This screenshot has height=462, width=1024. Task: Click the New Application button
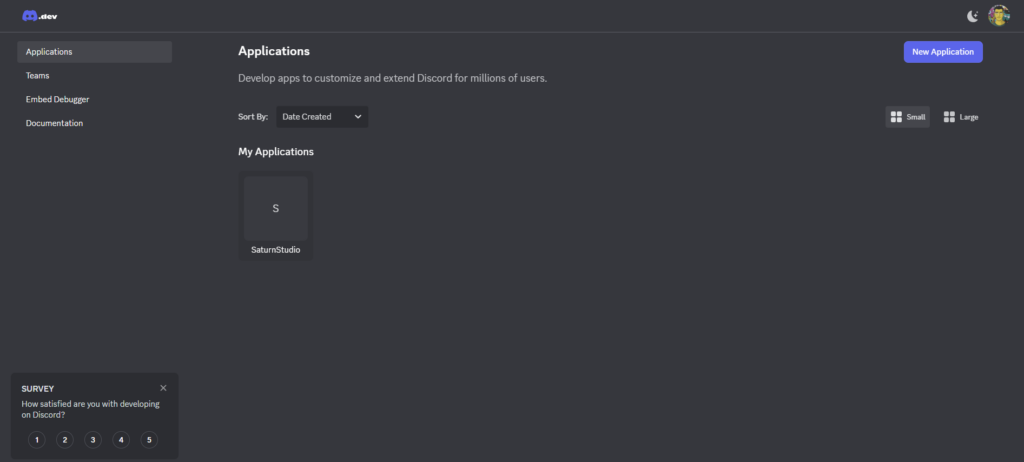pyautogui.click(x=943, y=52)
